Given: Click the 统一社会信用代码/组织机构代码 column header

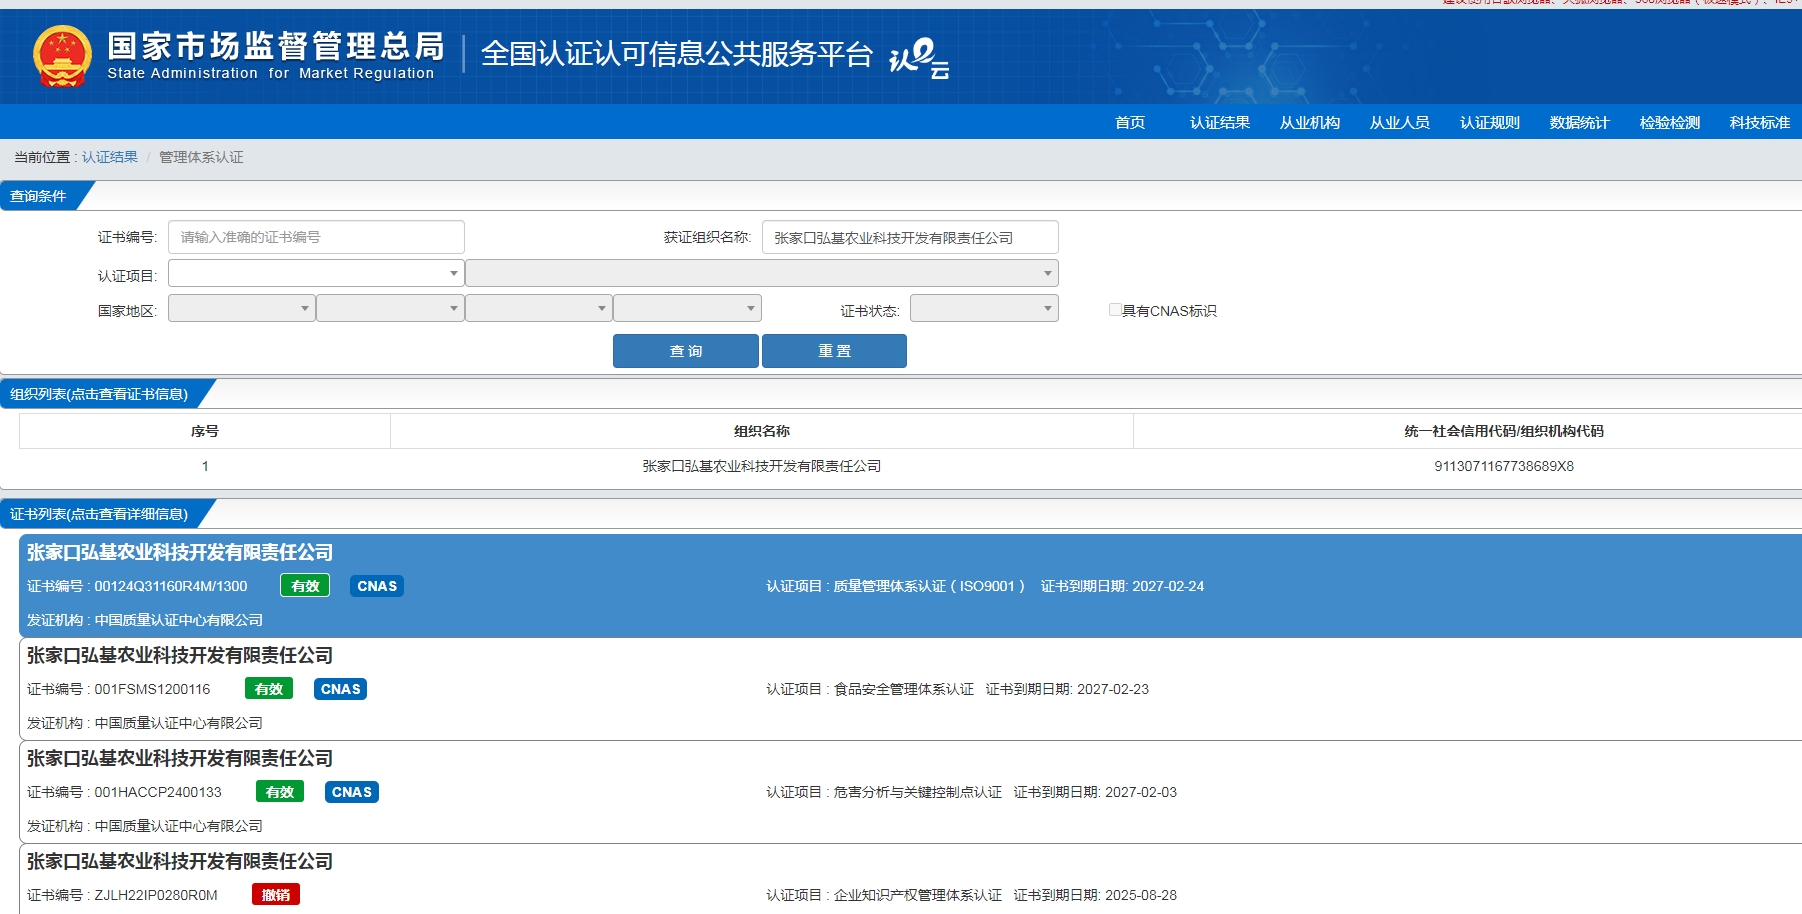Looking at the screenshot, I should (1504, 431).
